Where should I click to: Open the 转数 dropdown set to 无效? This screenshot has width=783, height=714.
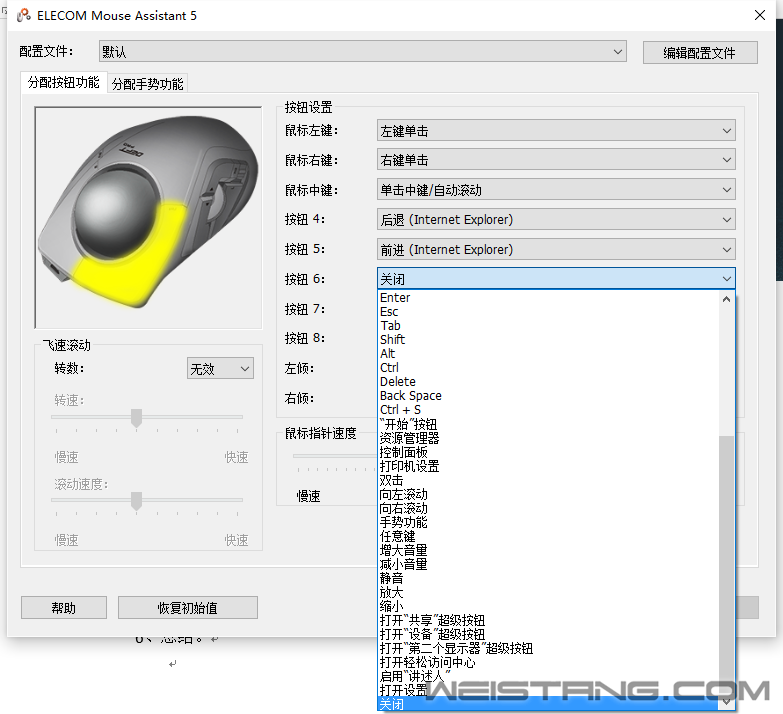click(220, 368)
